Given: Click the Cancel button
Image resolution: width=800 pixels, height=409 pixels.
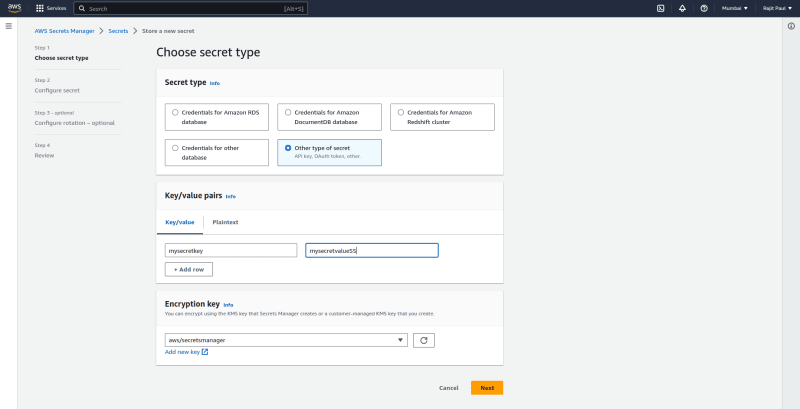Looking at the screenshot, I should point(448,388).
